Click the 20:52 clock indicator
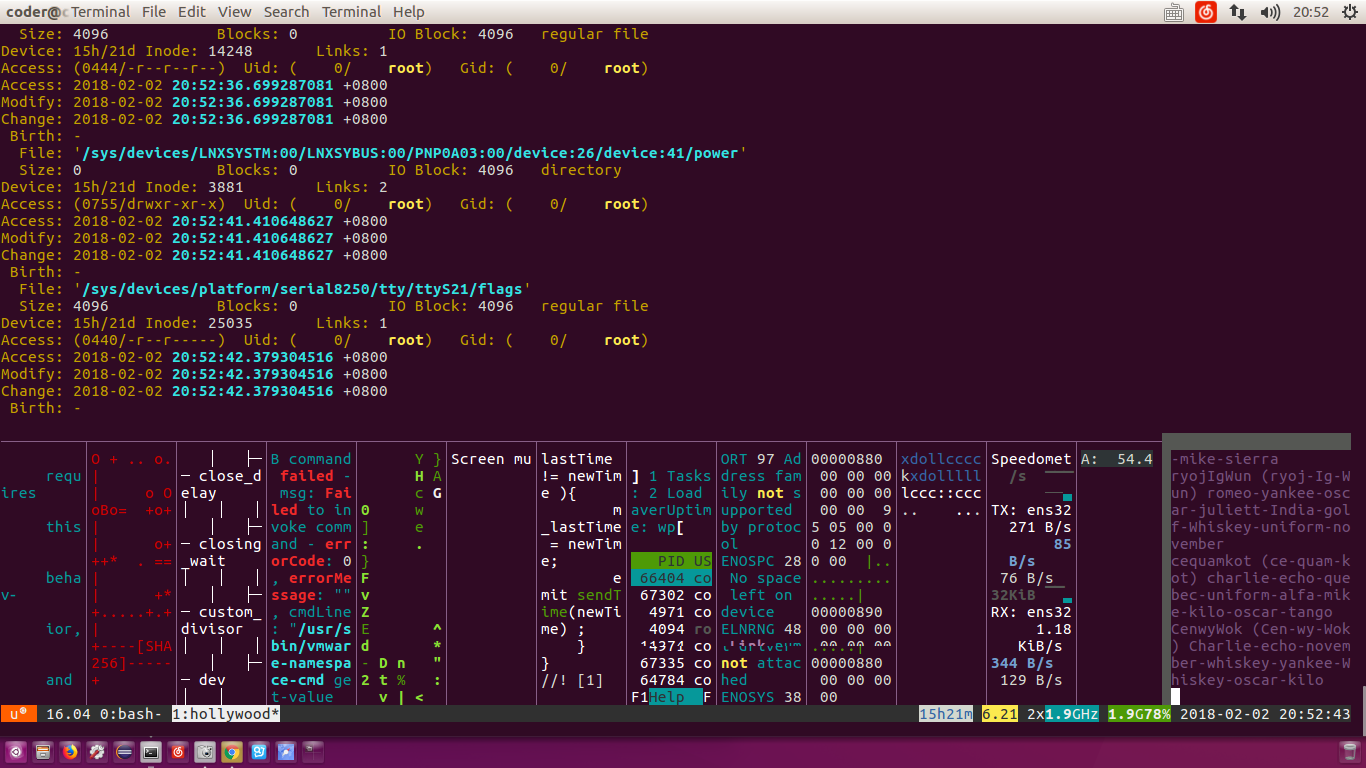Image resolution: width=1366 pixels, height=768 pixels. tap(1310, 12)
